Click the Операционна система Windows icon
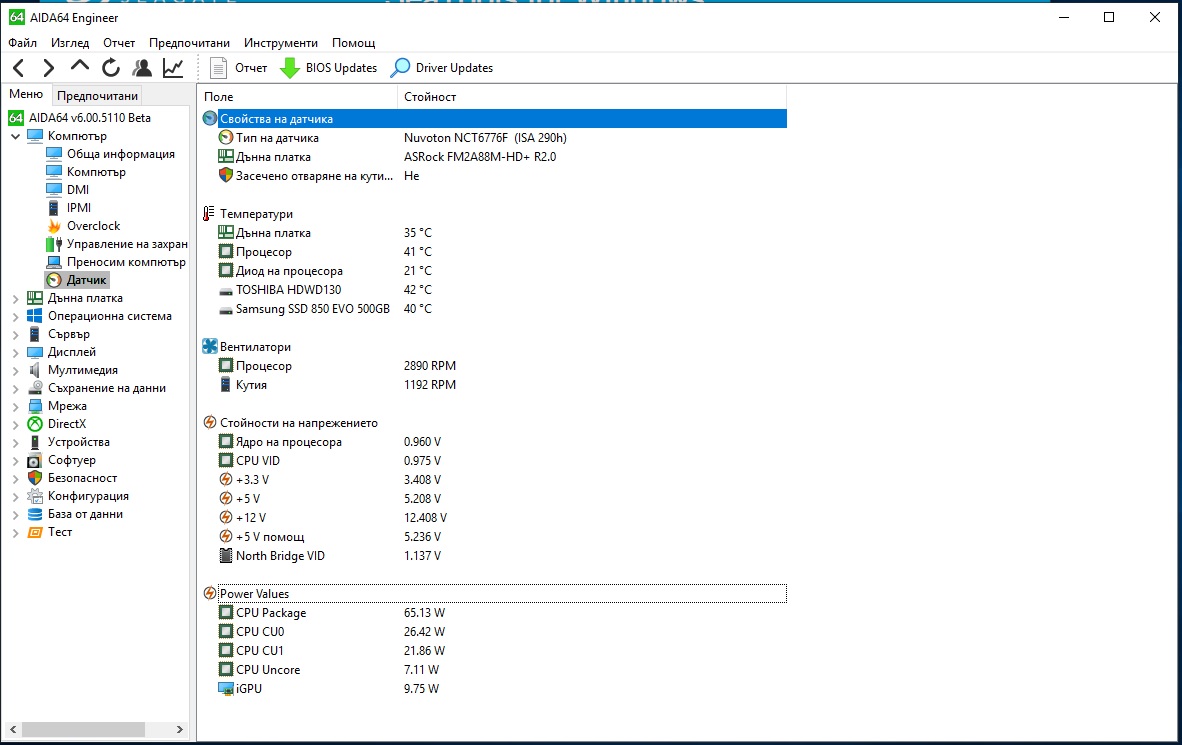1182x745 pixels. [x=35, y=316]
